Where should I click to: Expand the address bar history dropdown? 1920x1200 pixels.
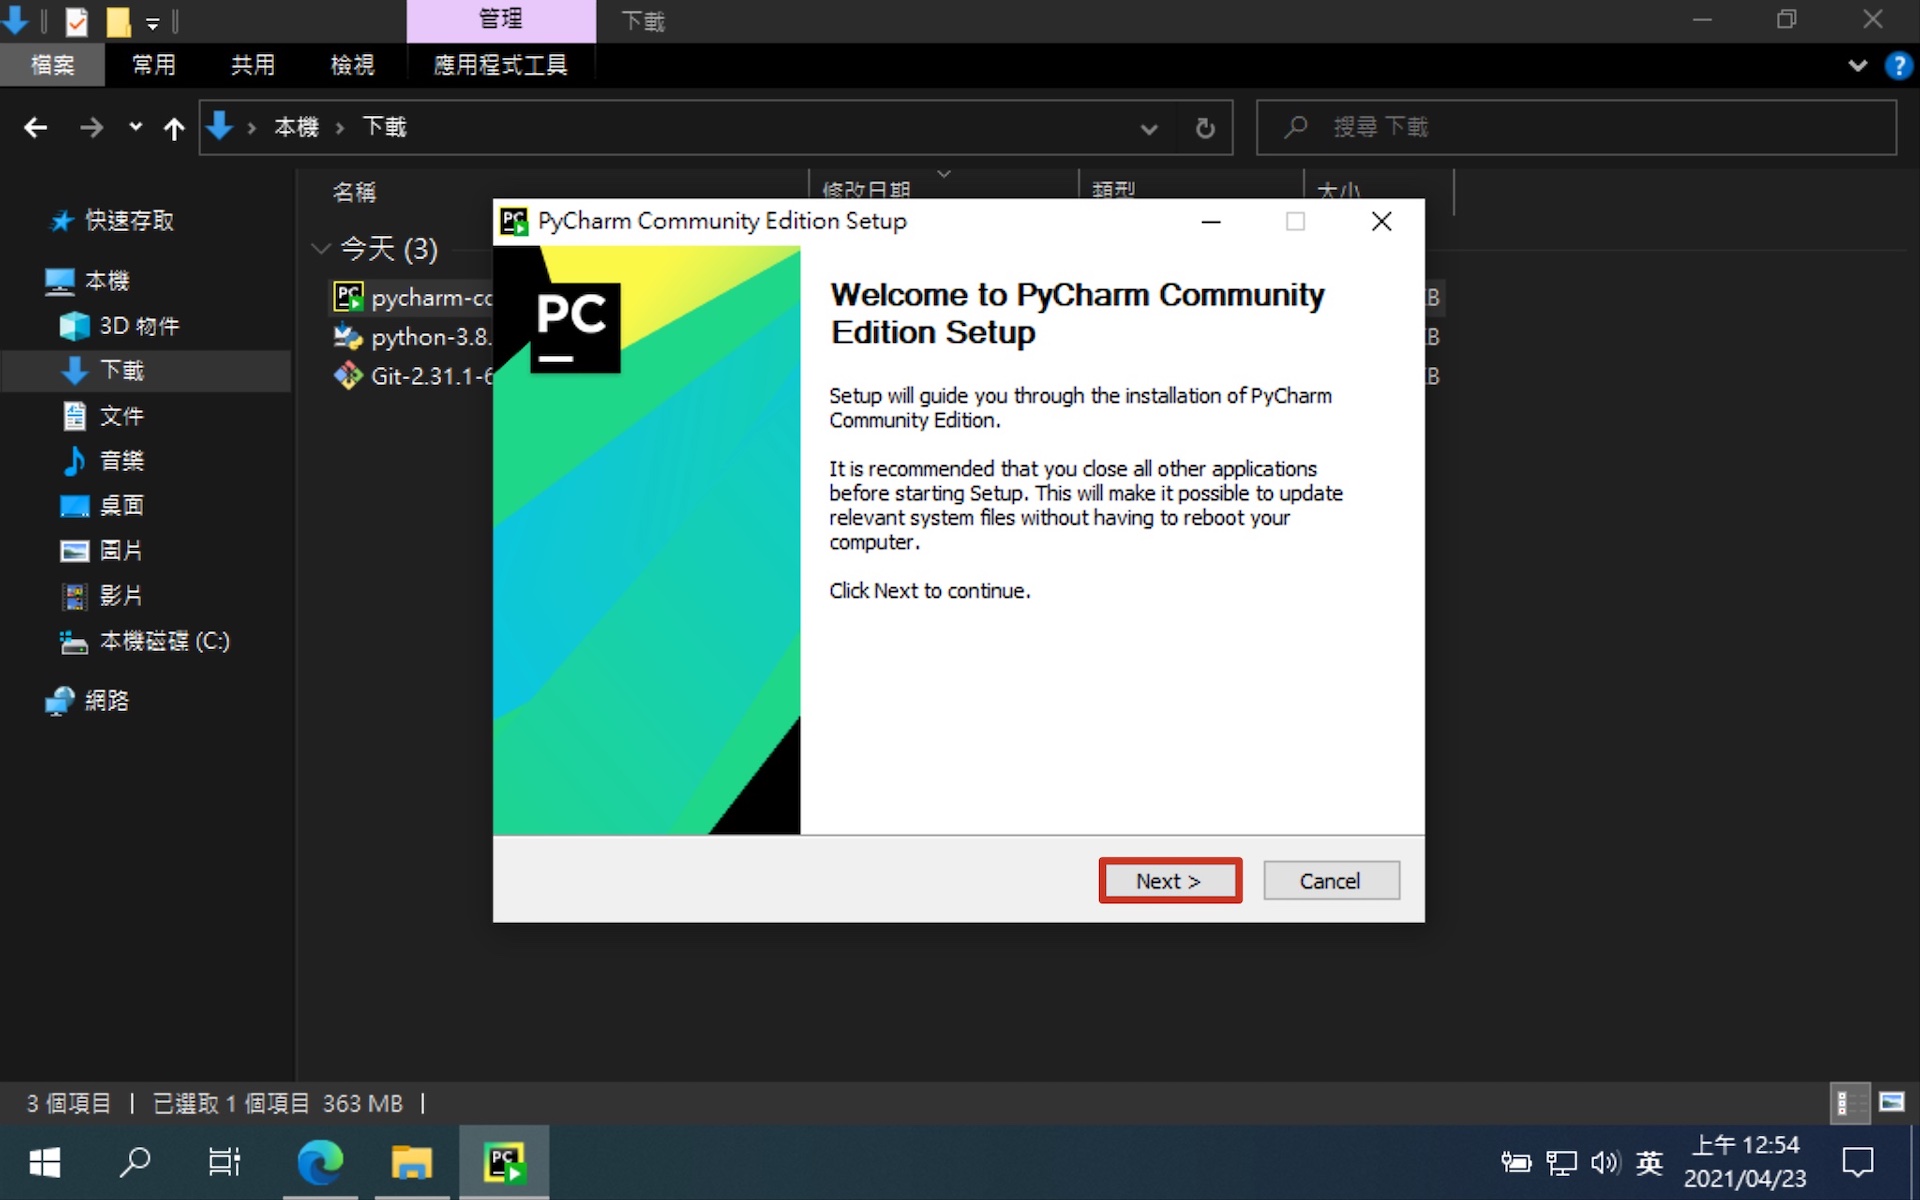coord(1149,128)
